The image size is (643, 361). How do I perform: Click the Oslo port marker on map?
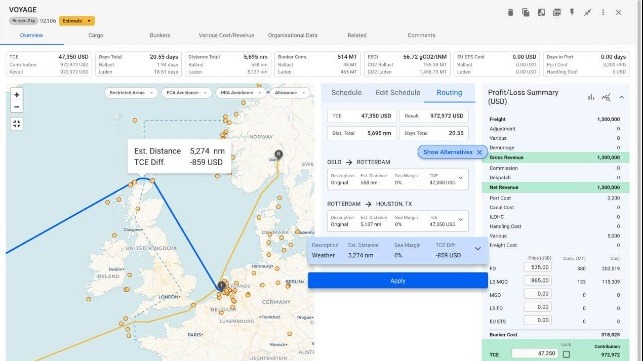[x=278, y=154]
